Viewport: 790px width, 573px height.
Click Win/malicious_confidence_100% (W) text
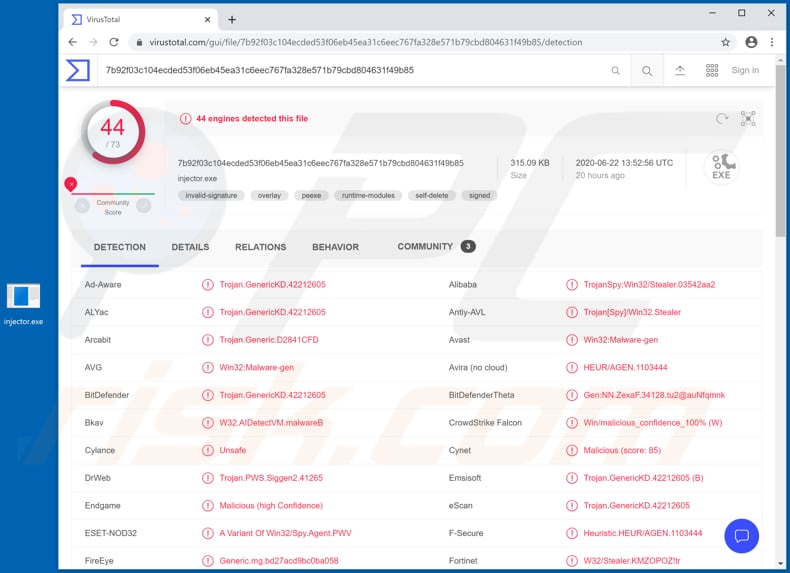coord(653,423)
